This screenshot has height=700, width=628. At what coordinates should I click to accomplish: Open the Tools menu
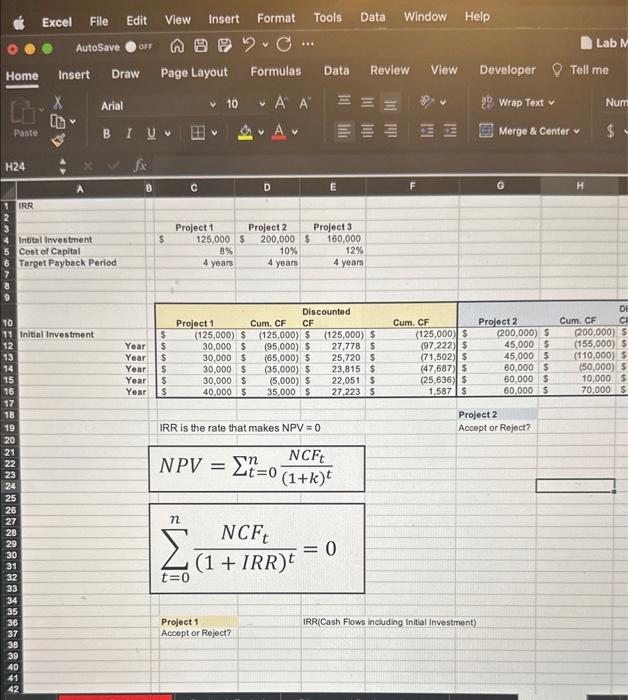pyautogui.click(x=327, y=17)
